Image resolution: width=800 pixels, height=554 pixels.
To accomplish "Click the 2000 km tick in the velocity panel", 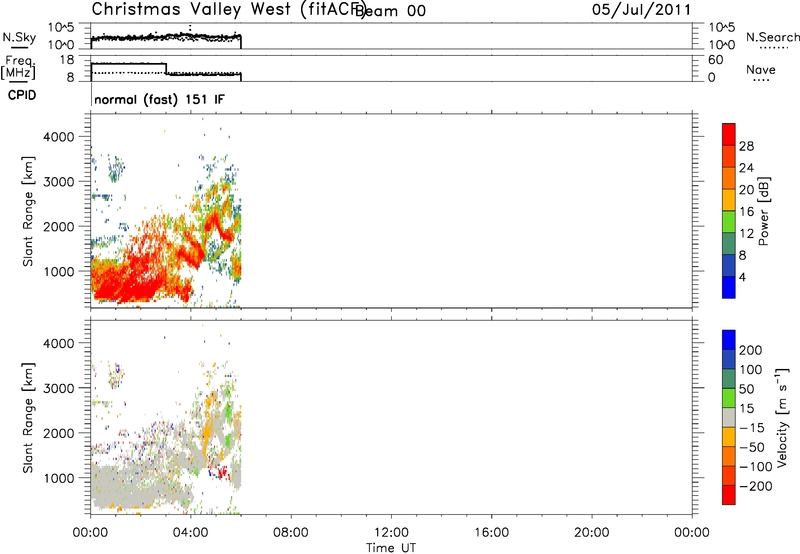I will pyautogui.click(x=59, y=433).
